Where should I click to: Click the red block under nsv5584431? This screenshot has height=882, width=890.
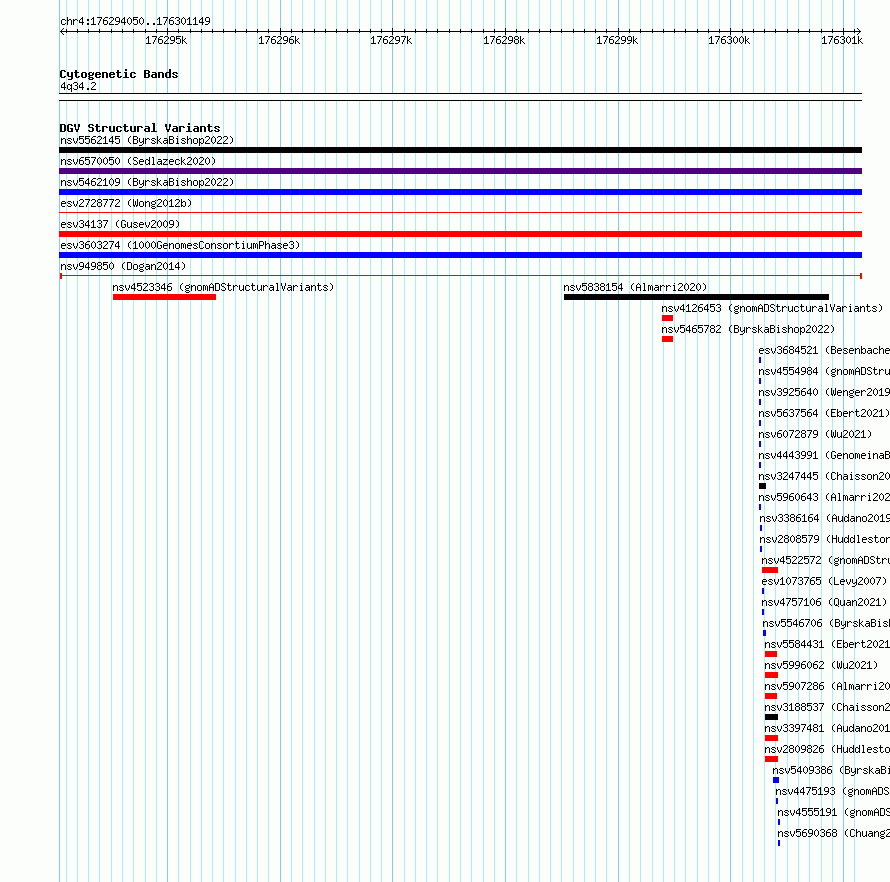tap(771, 654)
